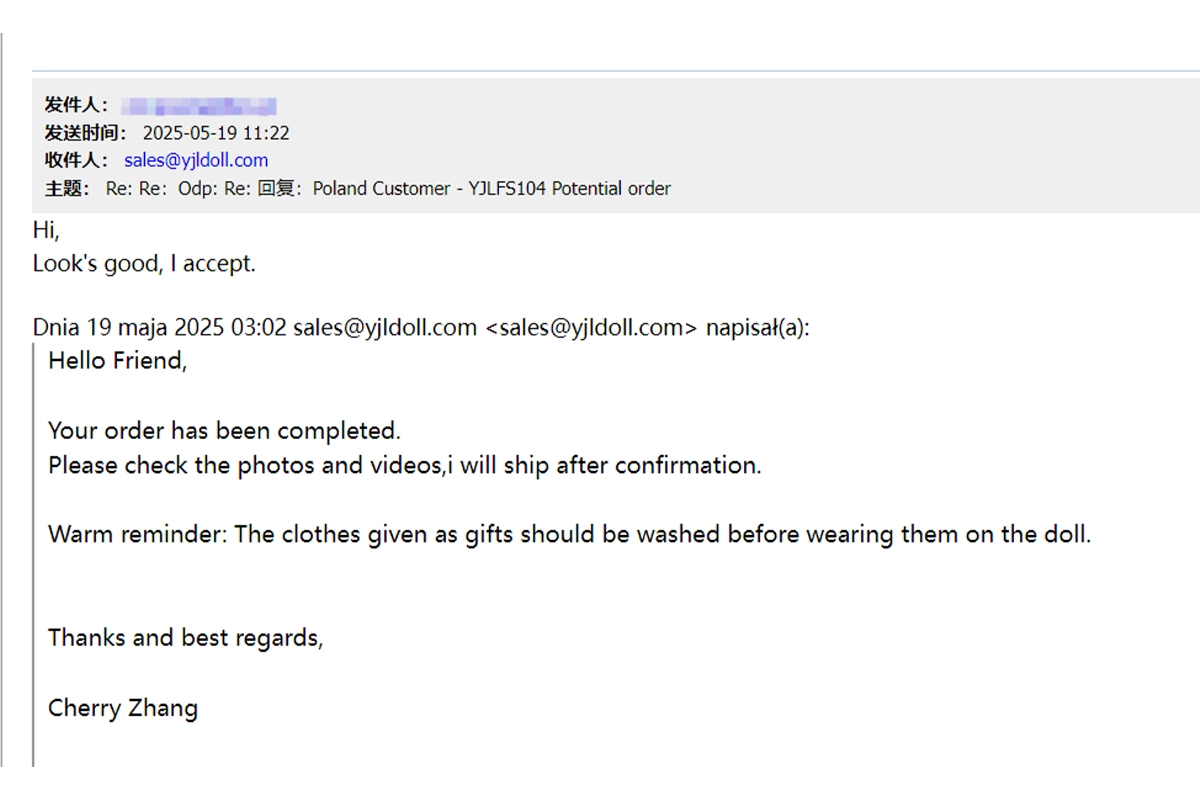The image size is (1200, 800).
Task: Open the sales@yjldoll.com recipient link
Action: (196, 160)
